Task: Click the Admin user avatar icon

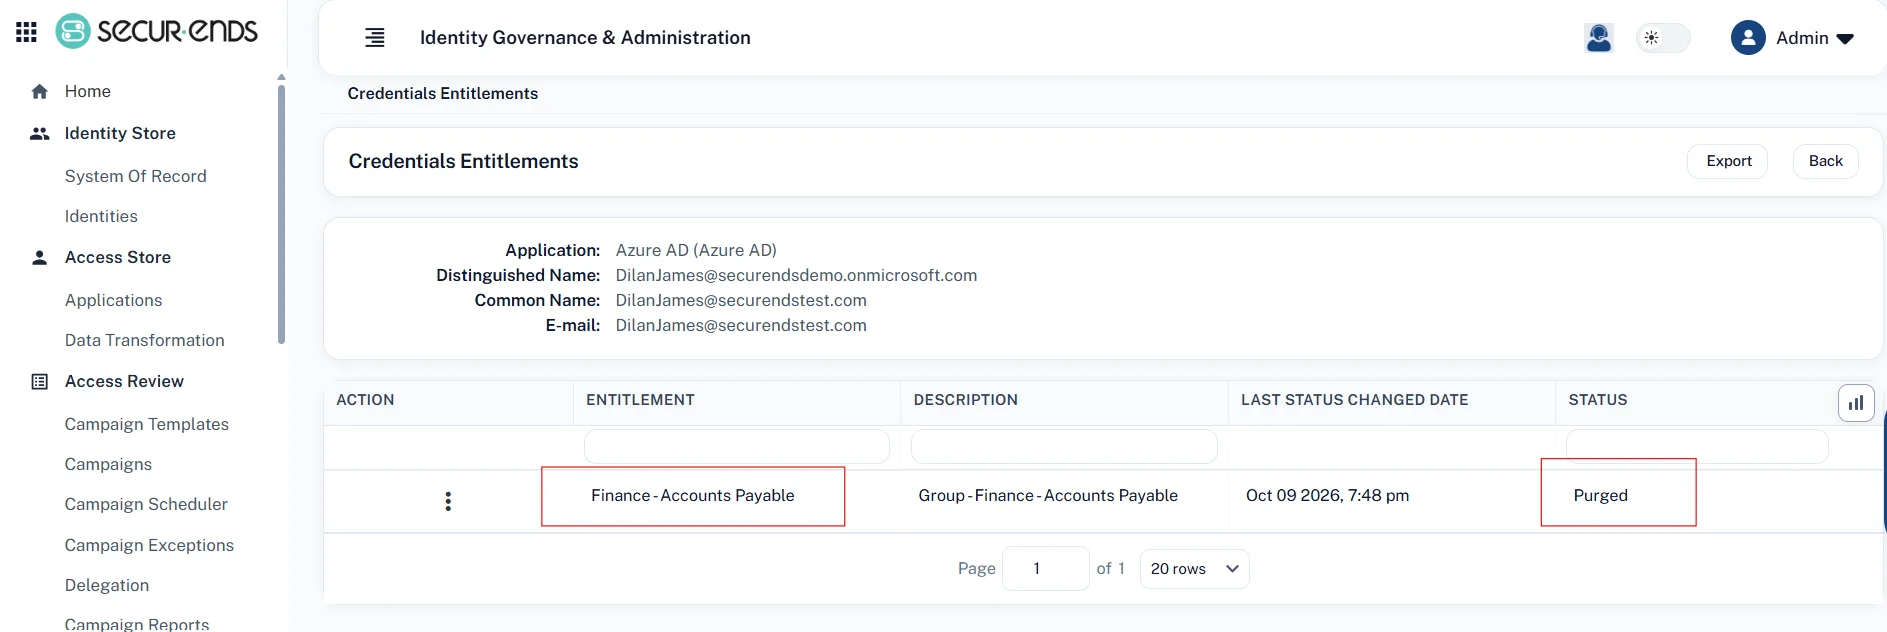Action: coord(1748,38)
